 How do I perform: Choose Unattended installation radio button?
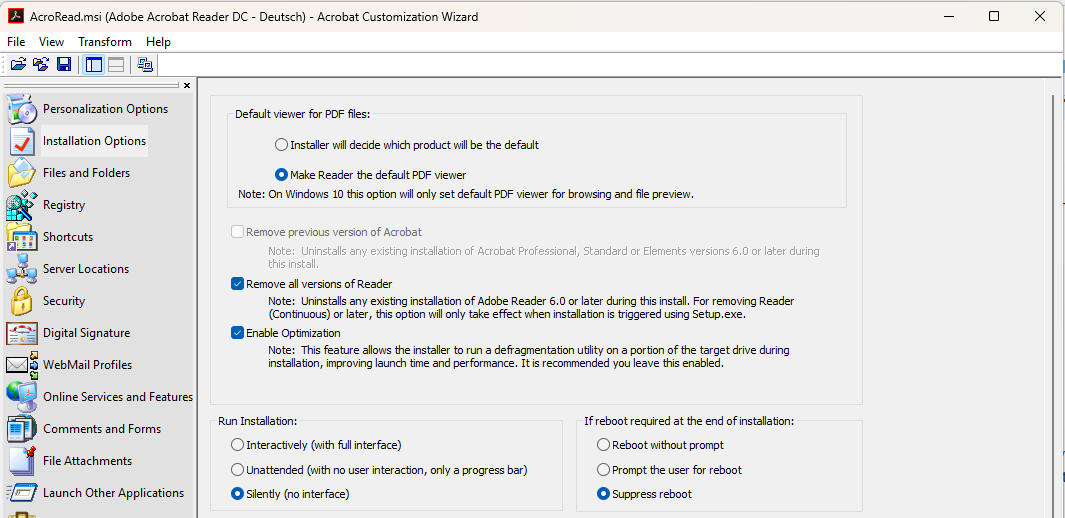click(x=237, y=470)
